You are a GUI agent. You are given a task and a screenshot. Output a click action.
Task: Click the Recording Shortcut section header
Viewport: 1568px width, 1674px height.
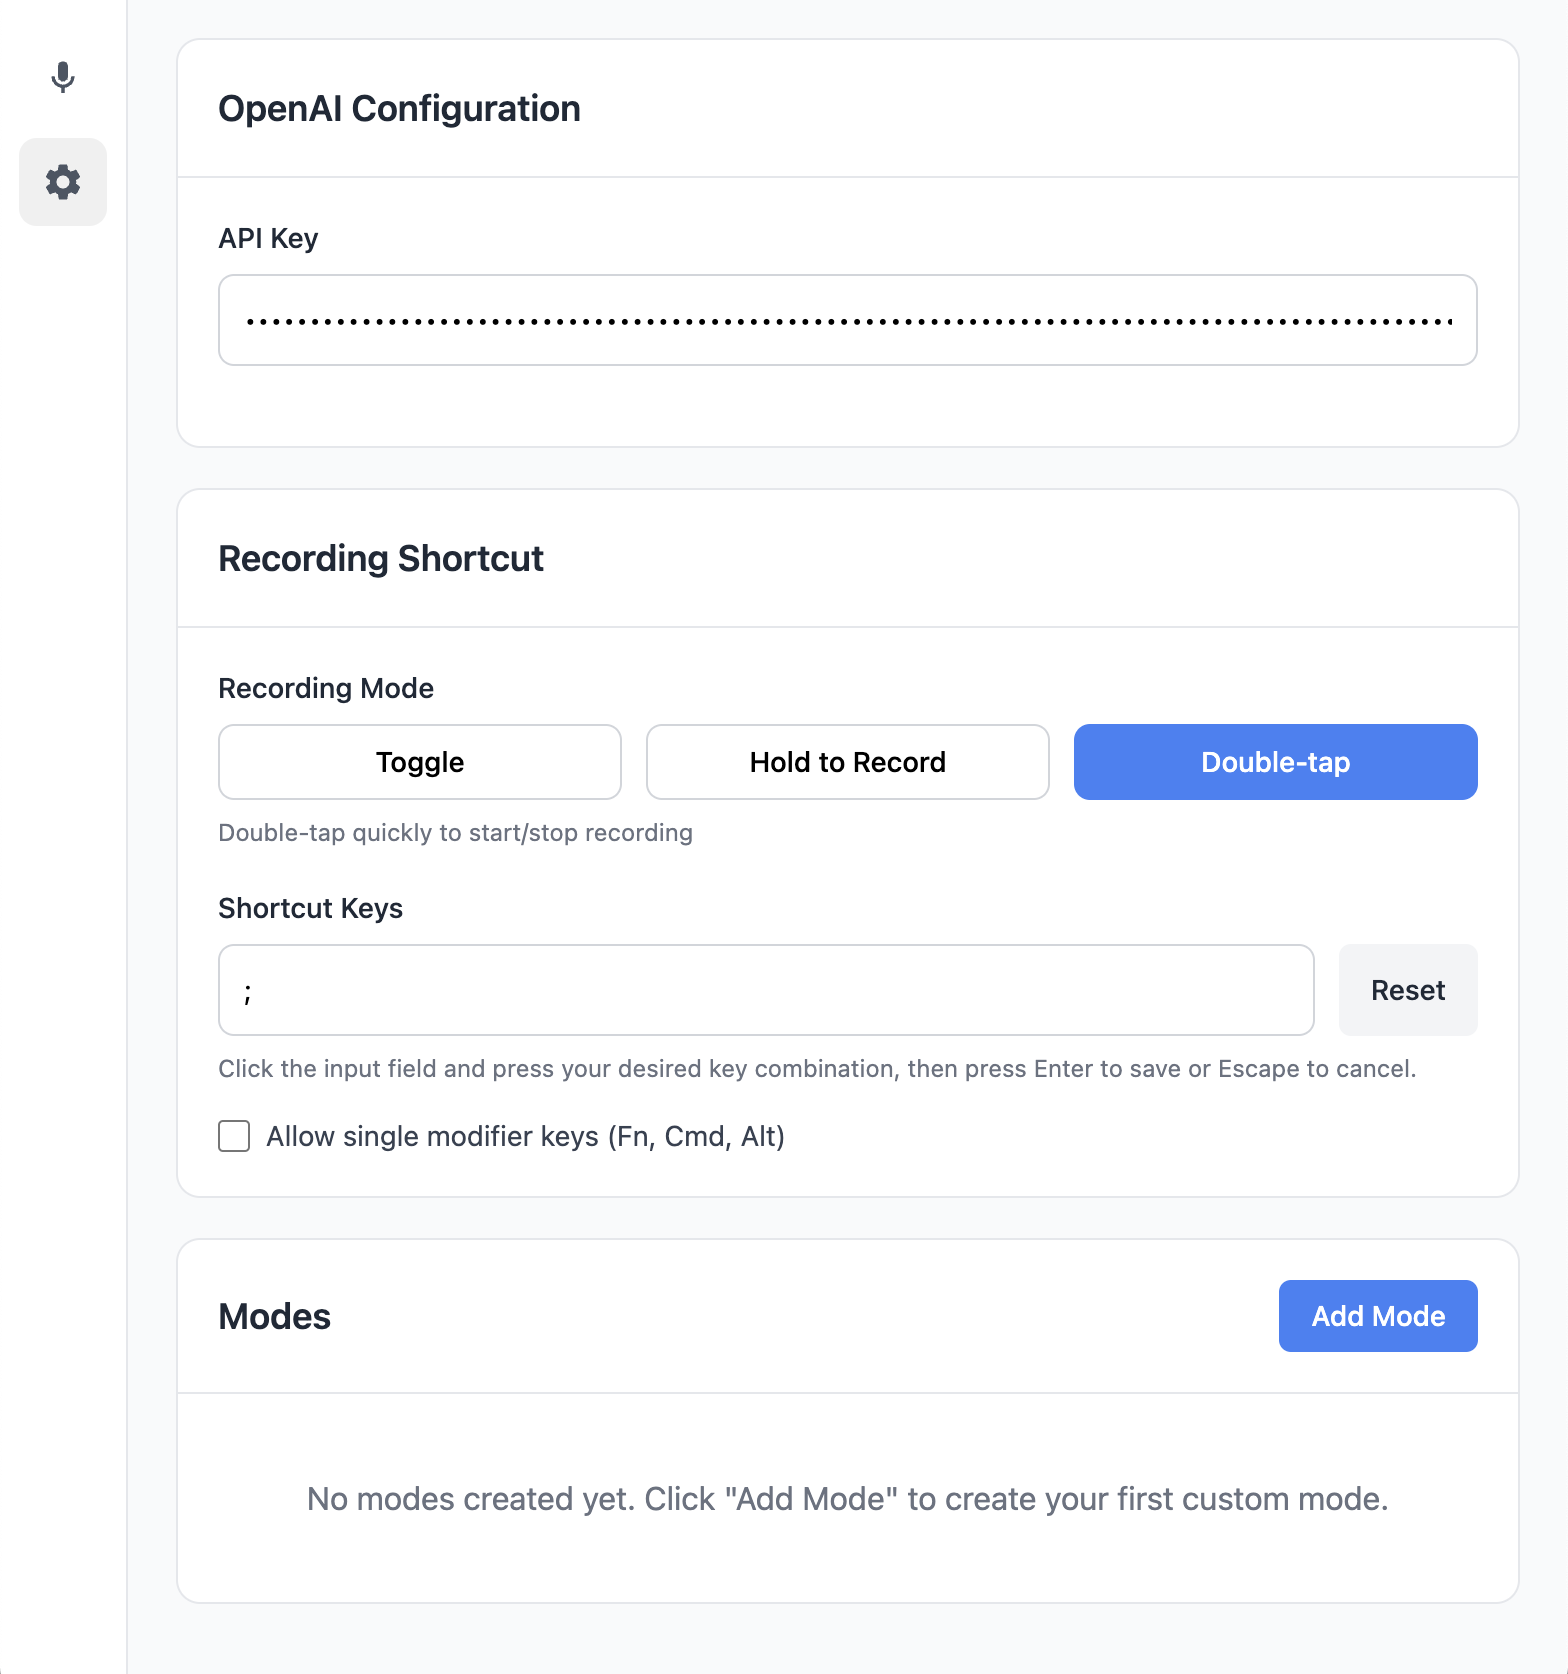pyautogui.click(x=381, y=558)
